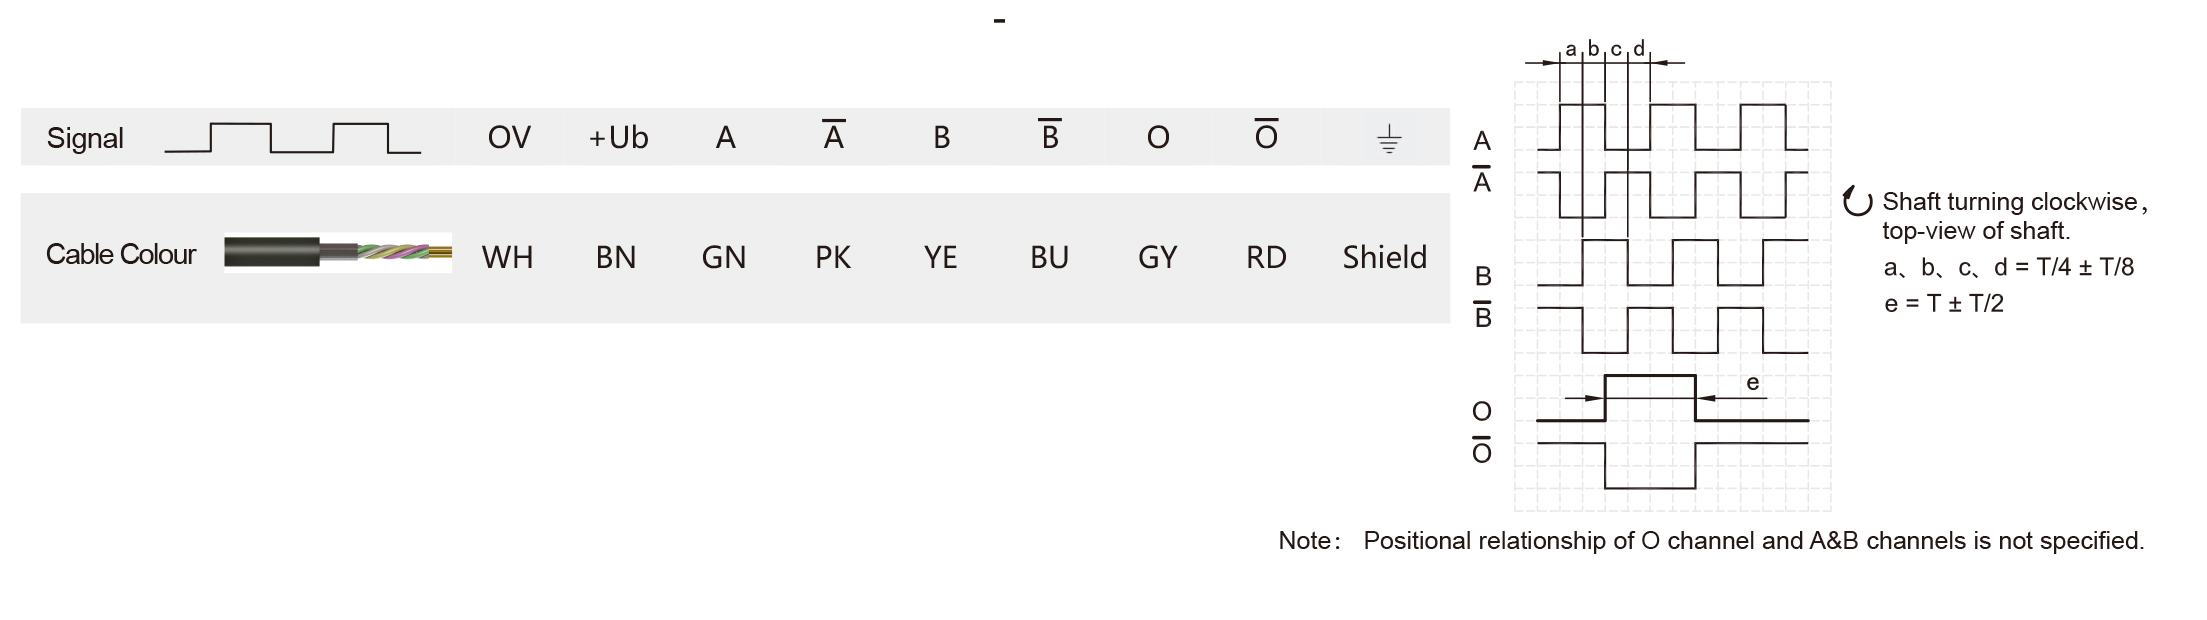Click the 'Cable Colour' row label
Viewport: 2207px width, 620px height.
pos(121,254)
